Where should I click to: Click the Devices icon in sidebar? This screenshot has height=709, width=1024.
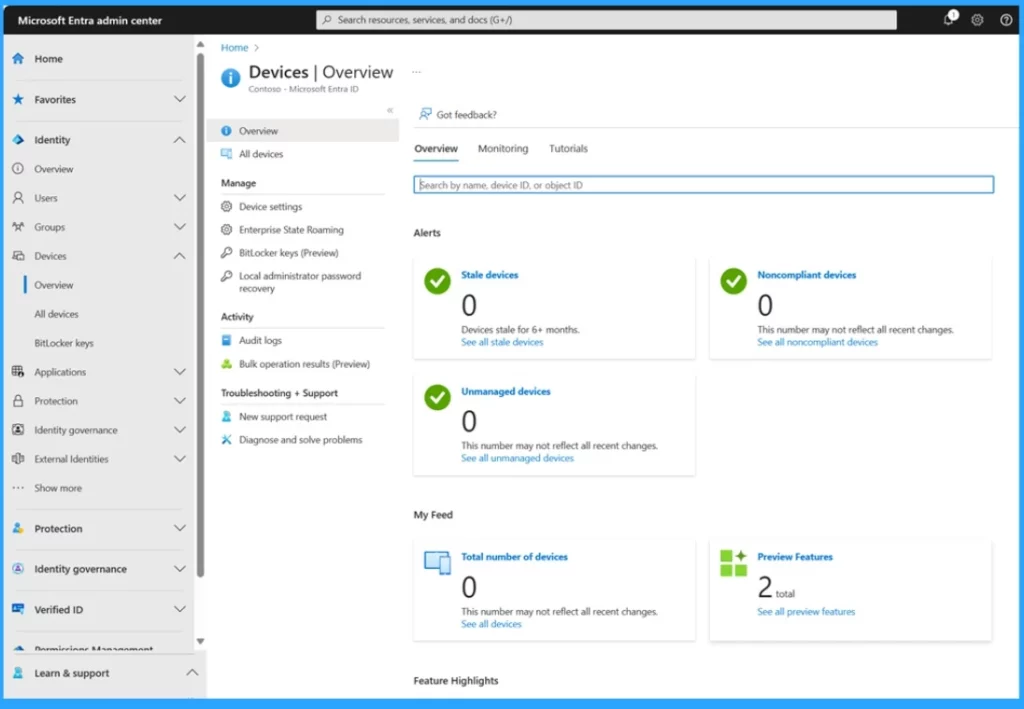(x=18, y=256)
